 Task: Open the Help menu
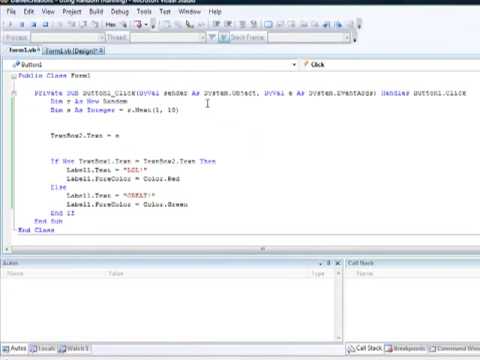click(x=215, y=12)
